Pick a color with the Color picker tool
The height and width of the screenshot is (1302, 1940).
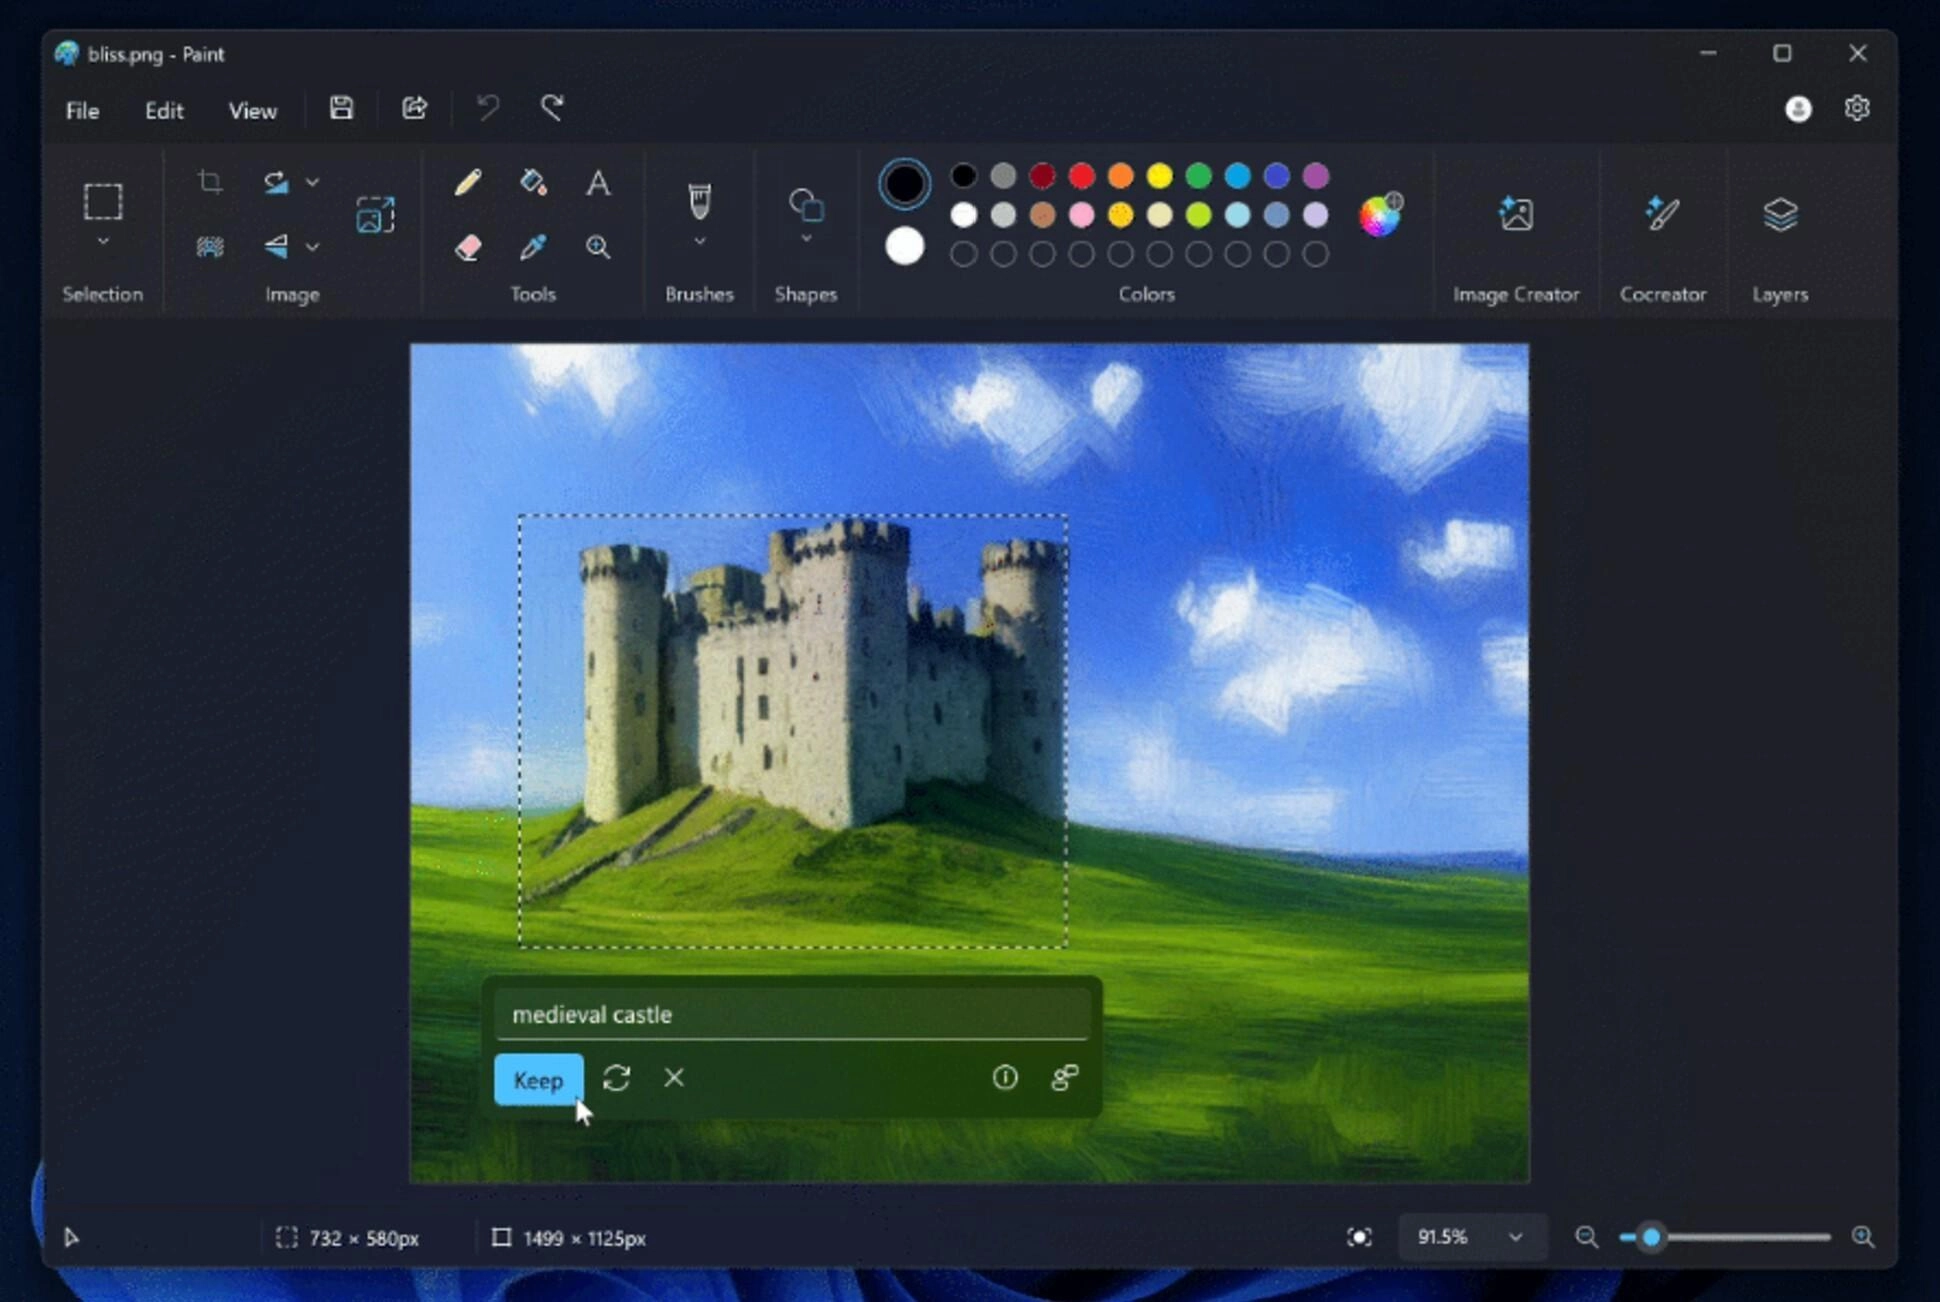(x=533, y=248)
